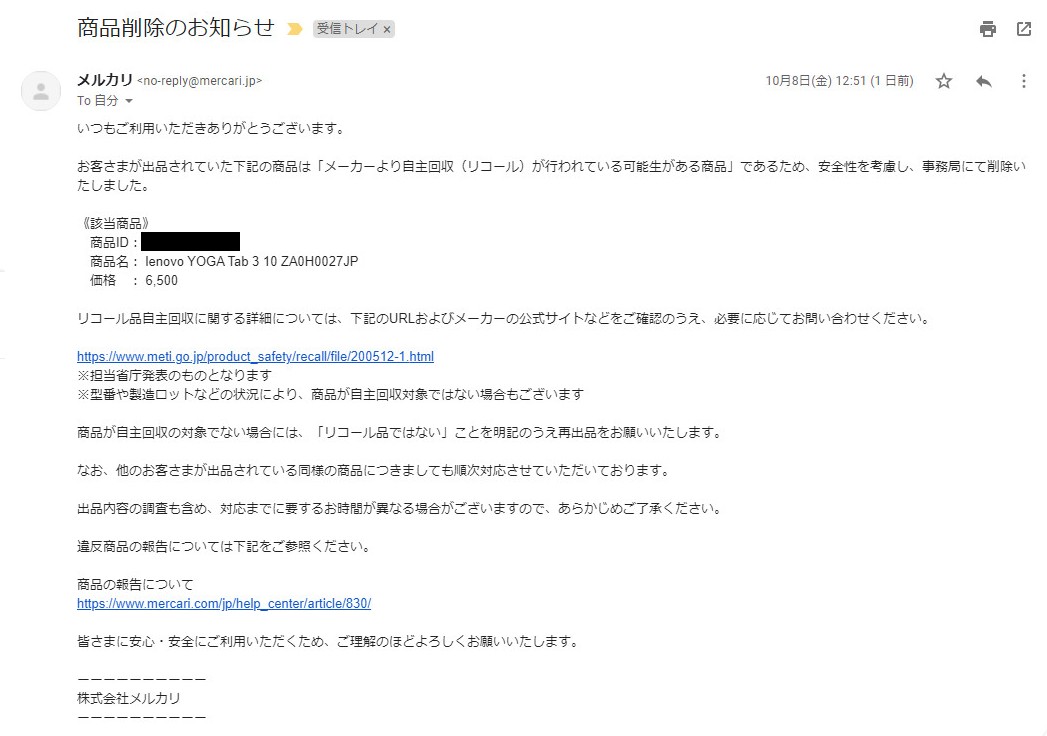Click the 受信トレイ label chip
1047x736 pixels.
[x=347, y=29]
